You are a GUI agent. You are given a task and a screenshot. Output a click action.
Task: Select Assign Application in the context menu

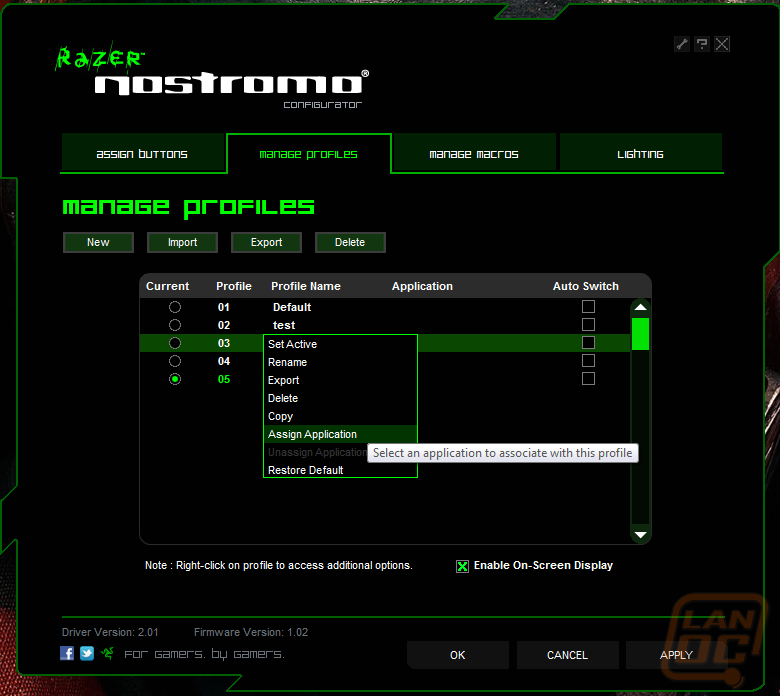(340, 434)
